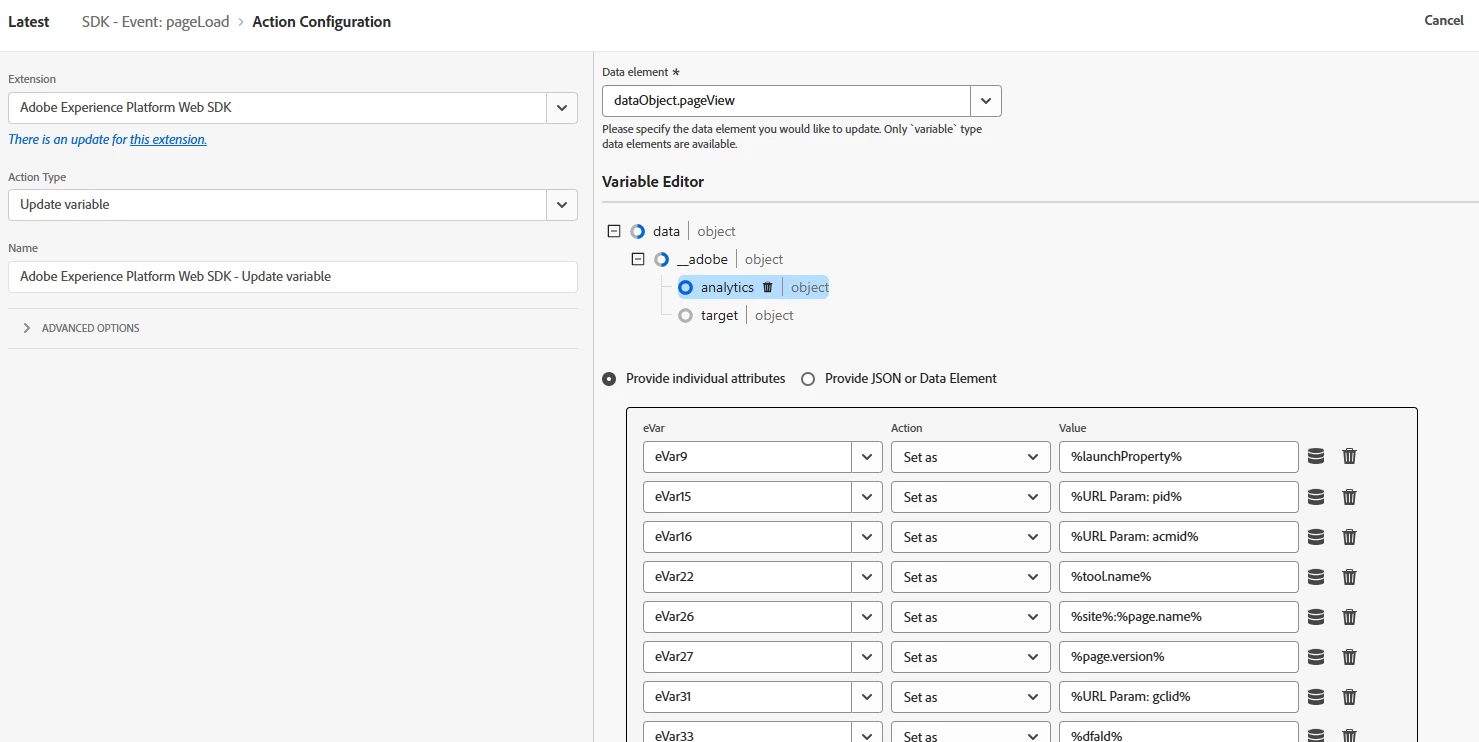
Task: Collapse the data object tree node
Action: [614, 231]
